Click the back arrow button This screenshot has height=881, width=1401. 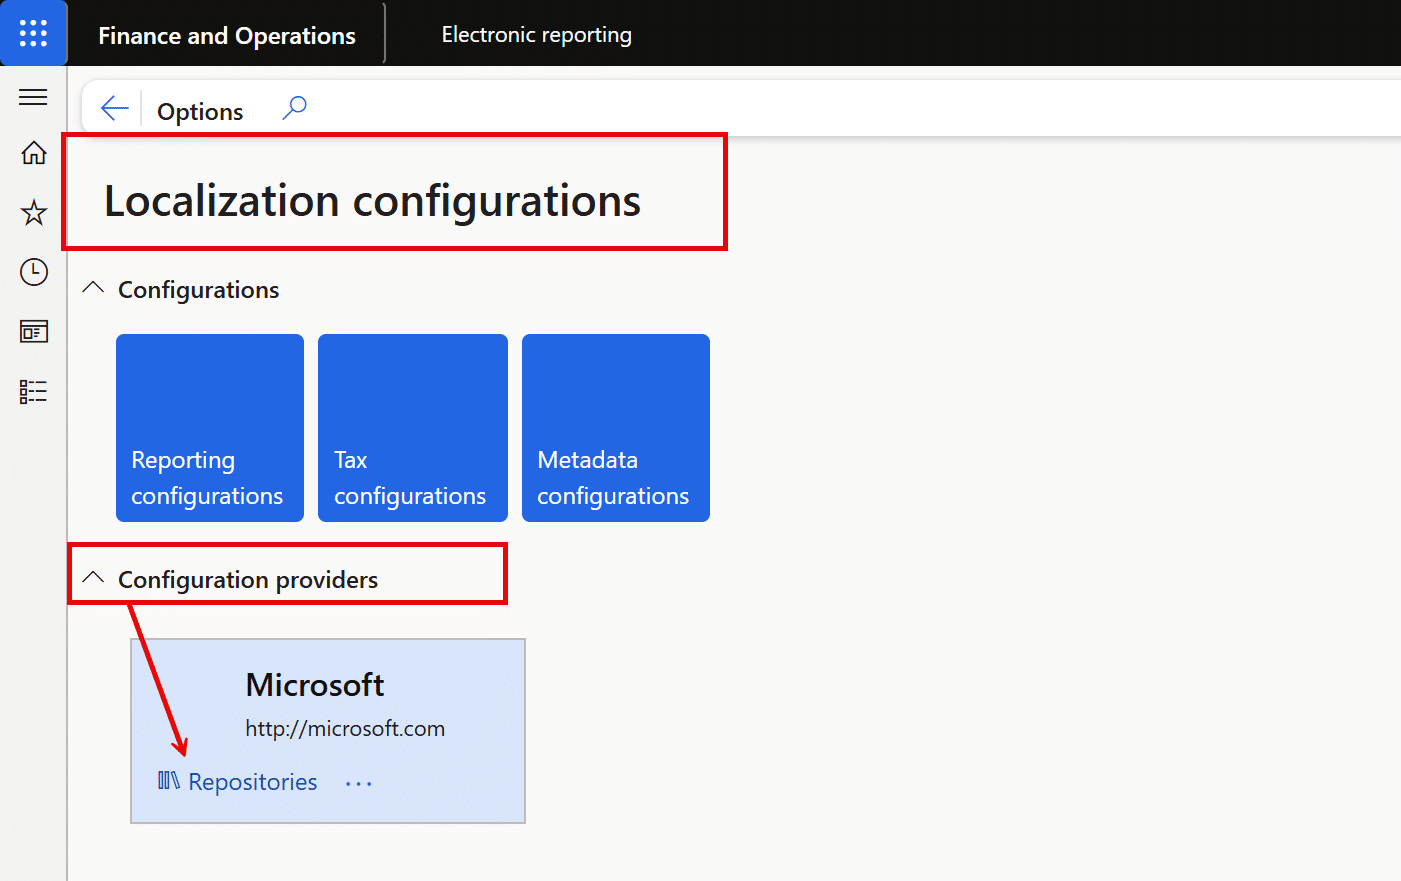(115, 108)
